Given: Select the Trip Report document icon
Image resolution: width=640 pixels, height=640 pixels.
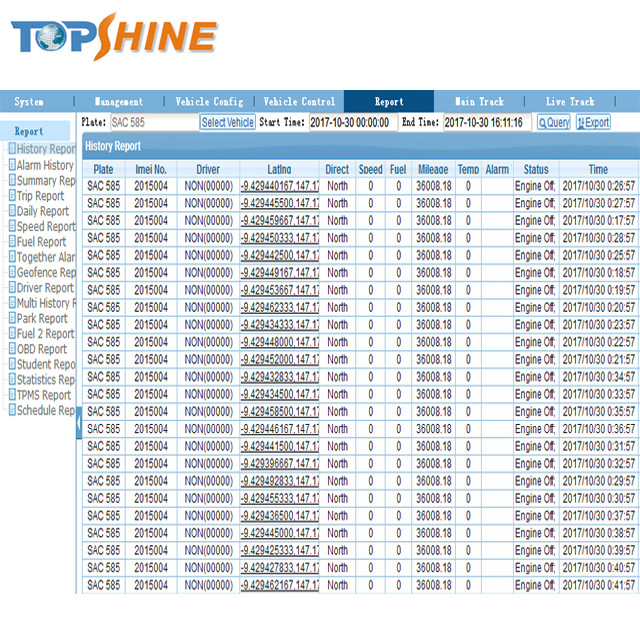Looking at the screenshot, I should [x=12, y=195].
